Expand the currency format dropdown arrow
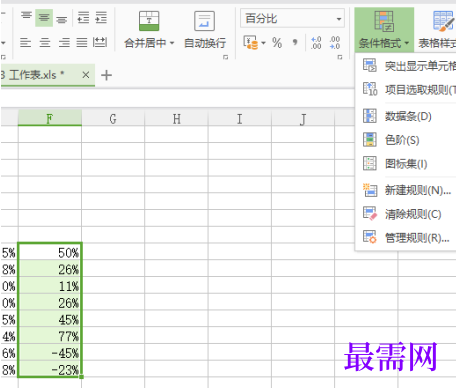Image resolution: width=456 pixels, height=388 pixels. pos(263,43)
